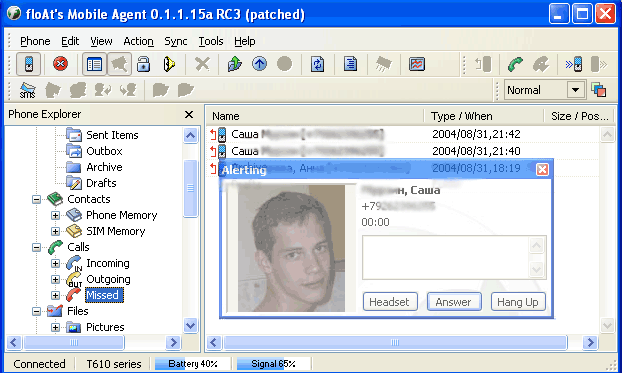Click the yellow speaker sound icon
The image size is (622, 373).
point(169,64)
